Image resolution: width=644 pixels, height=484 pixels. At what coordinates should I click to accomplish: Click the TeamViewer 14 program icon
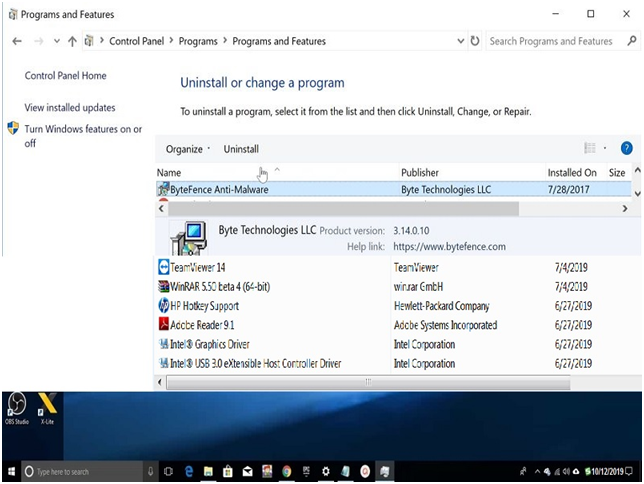[163, 267]
